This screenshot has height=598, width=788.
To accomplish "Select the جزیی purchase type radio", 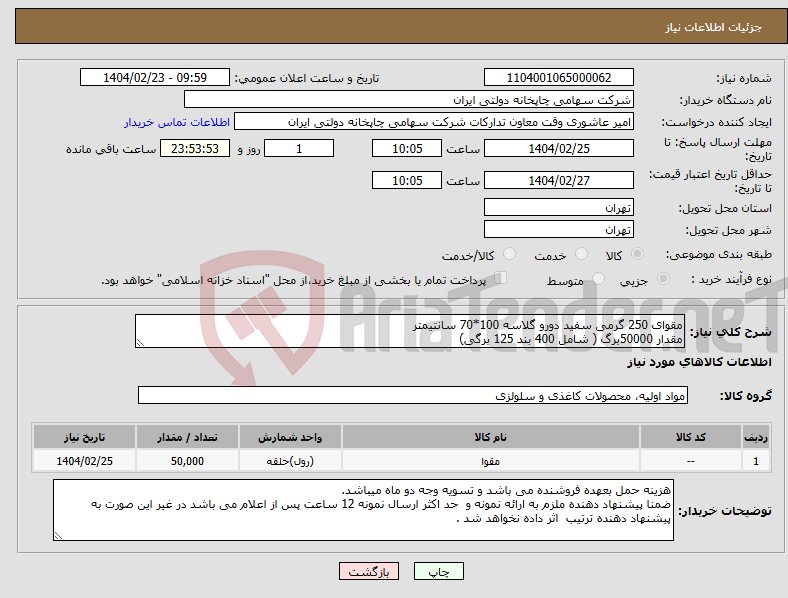I will coord(663,279).
